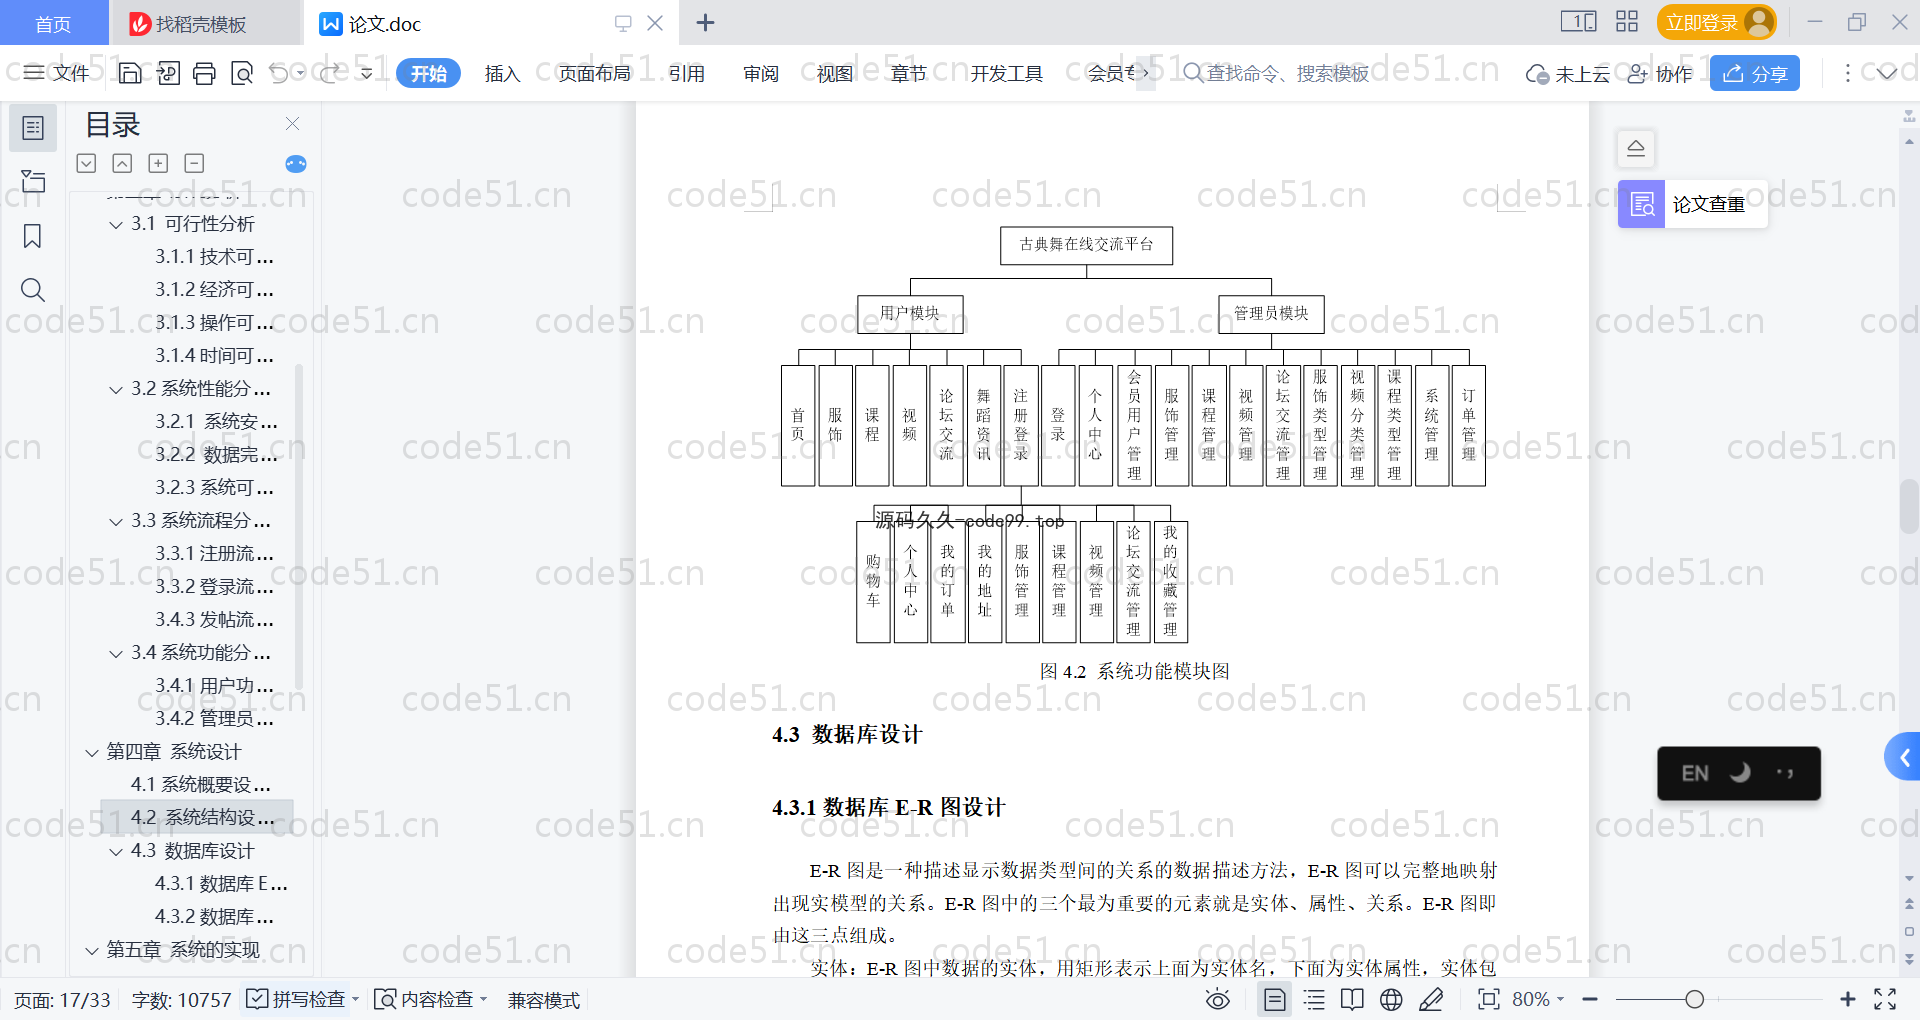1920x1020 pixels.
Task: Select the 章节 ribbon tab
Action: 908,73
